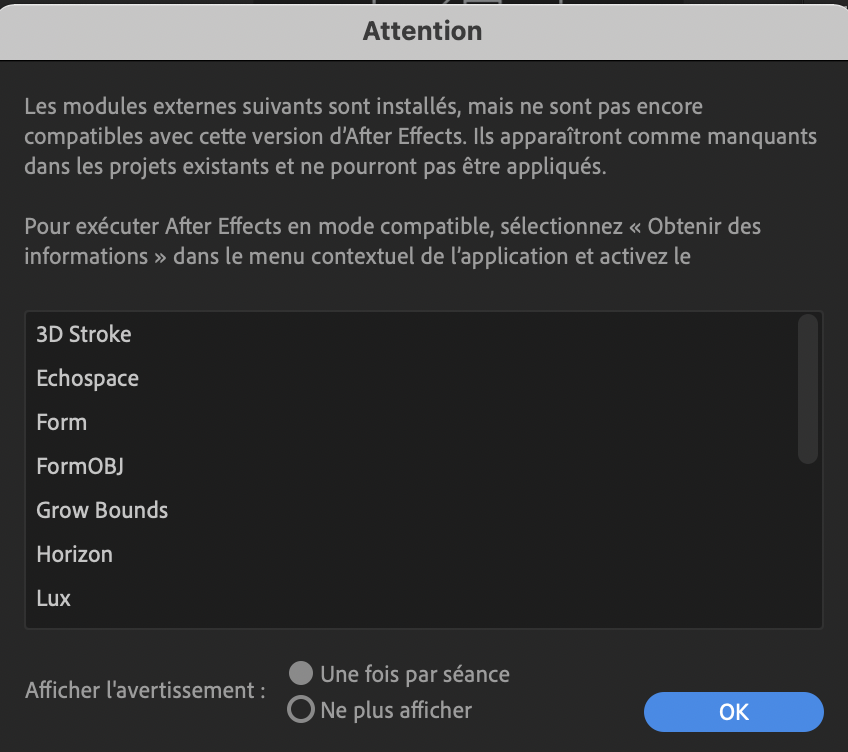Select the "Une fois par séance" radio button
The width and height of the screenshot is (848, 752).
pos(301,673)
